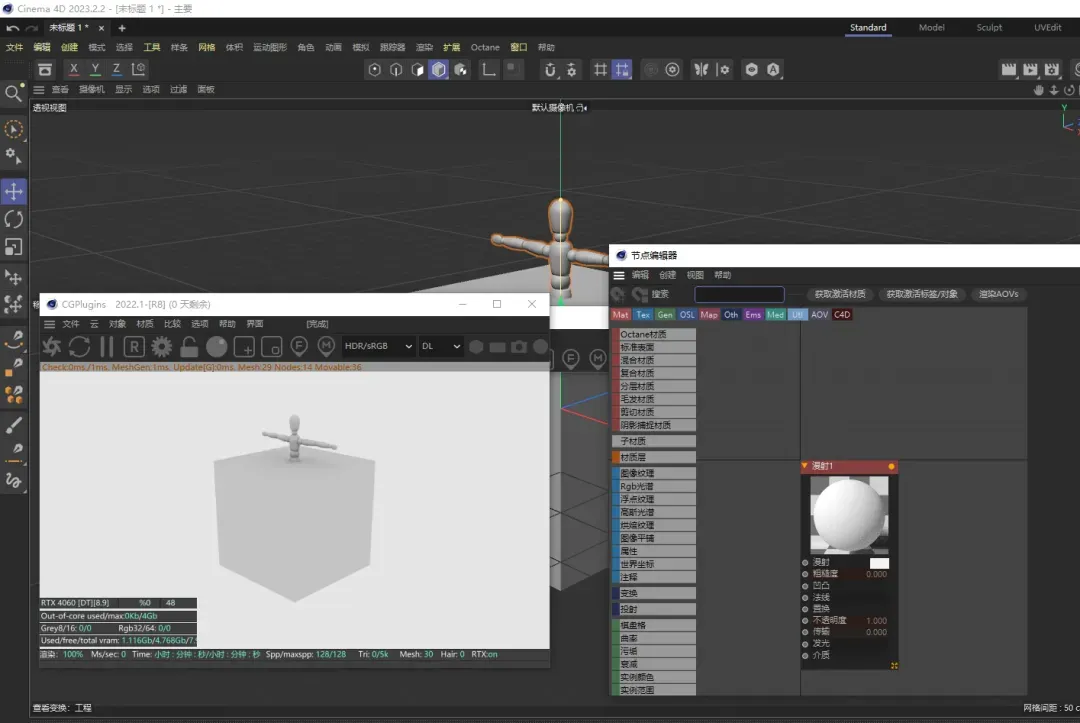Viewport: 1080px width, 723px height.
Task: Restart render with the circular arrows icon
Action: [x=79, y=347]
